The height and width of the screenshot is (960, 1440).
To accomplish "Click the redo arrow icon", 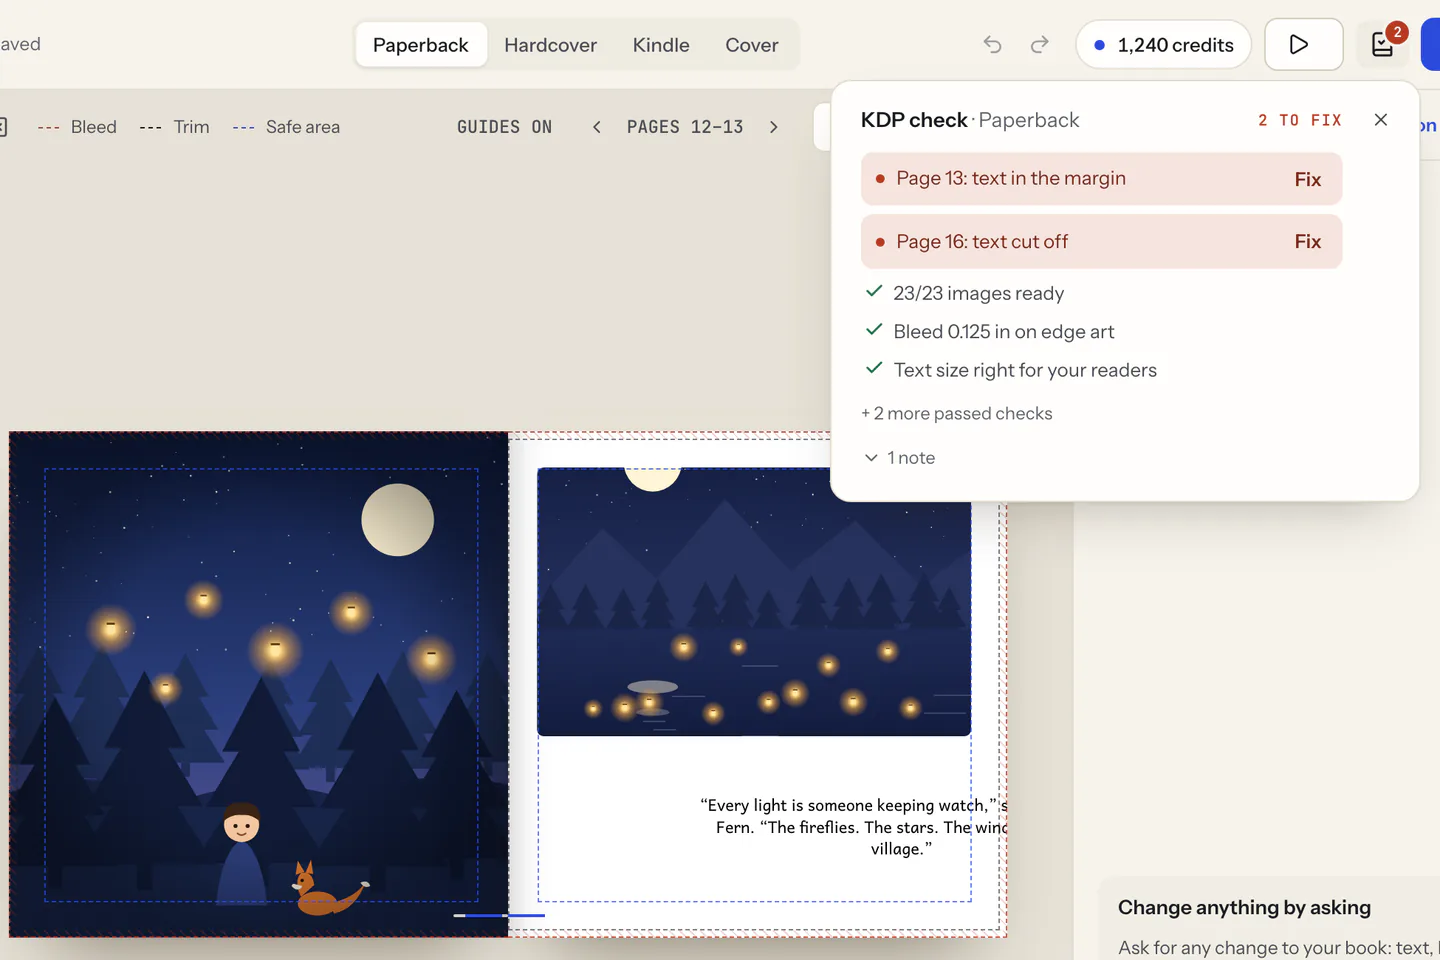I will click(1040, 45).
